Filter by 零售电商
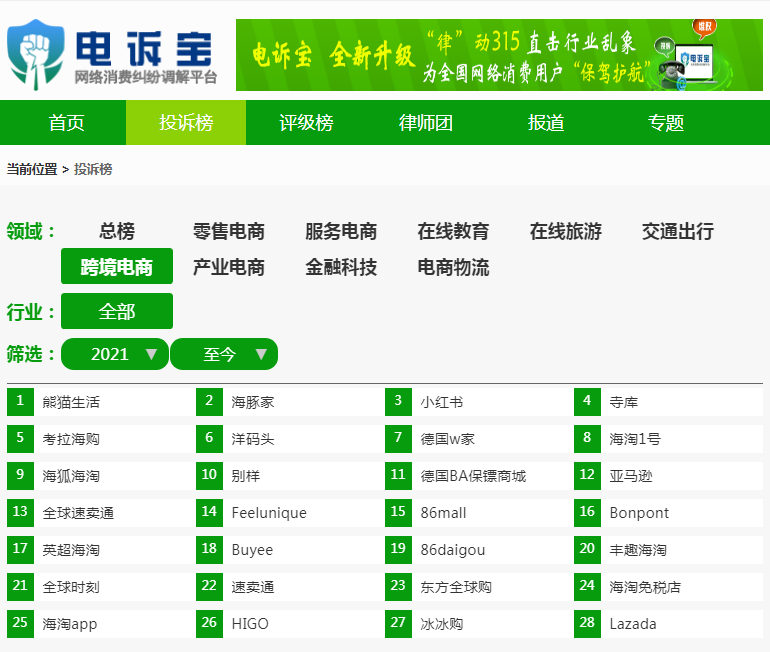The width and height of the screenshot is (770, 652). [x=229, y=231]
